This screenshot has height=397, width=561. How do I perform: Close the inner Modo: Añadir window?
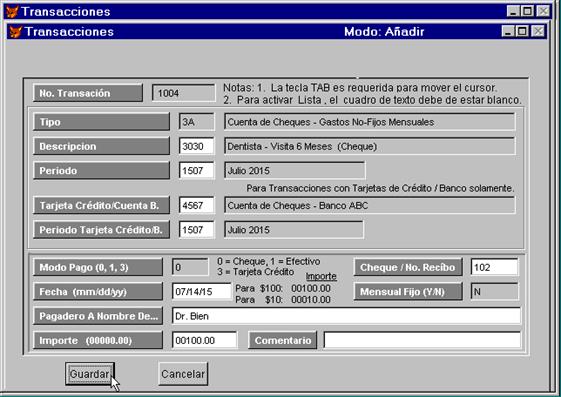point(538,31)
